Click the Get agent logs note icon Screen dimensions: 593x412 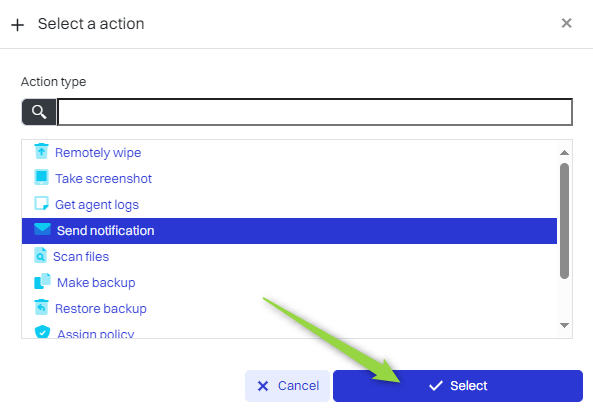[x=41, y=203]
